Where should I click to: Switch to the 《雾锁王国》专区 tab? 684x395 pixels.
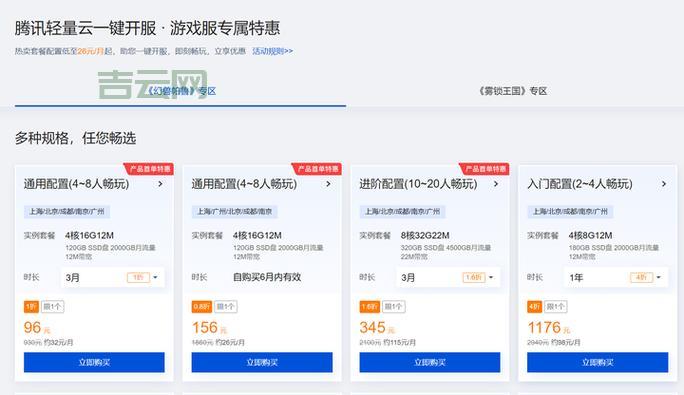tap(513, 91)
